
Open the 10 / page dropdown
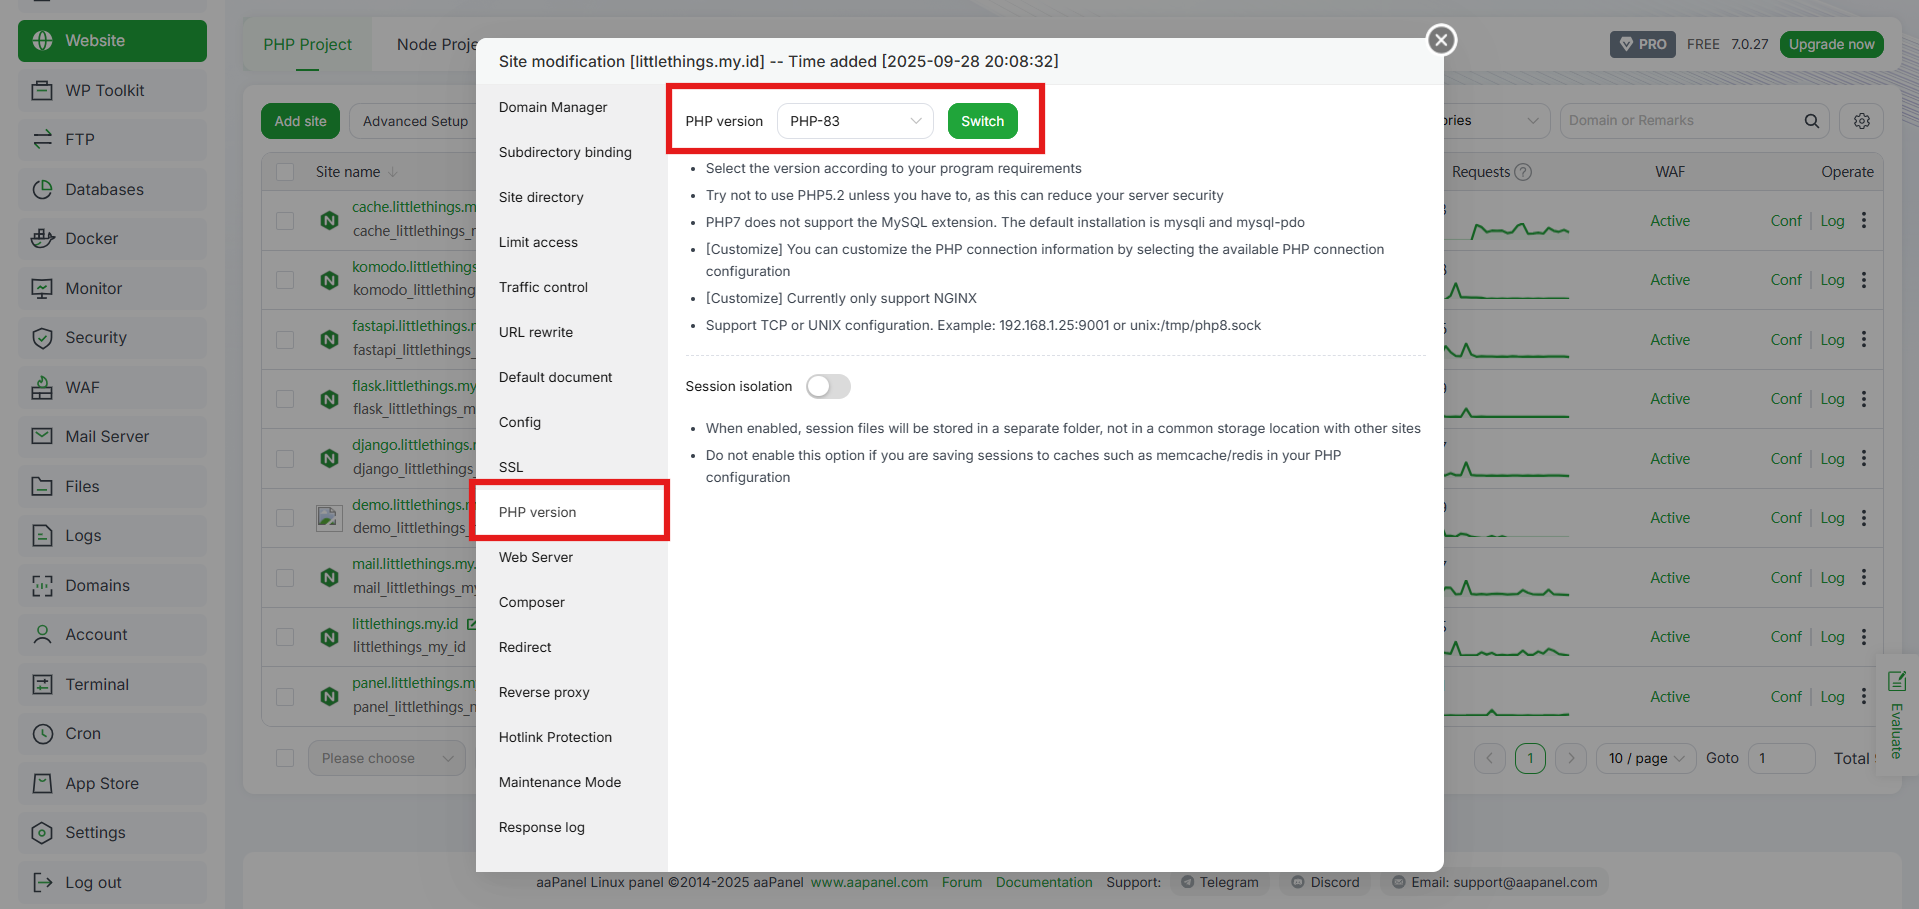pyautogui.click(x=1647, y=759)
